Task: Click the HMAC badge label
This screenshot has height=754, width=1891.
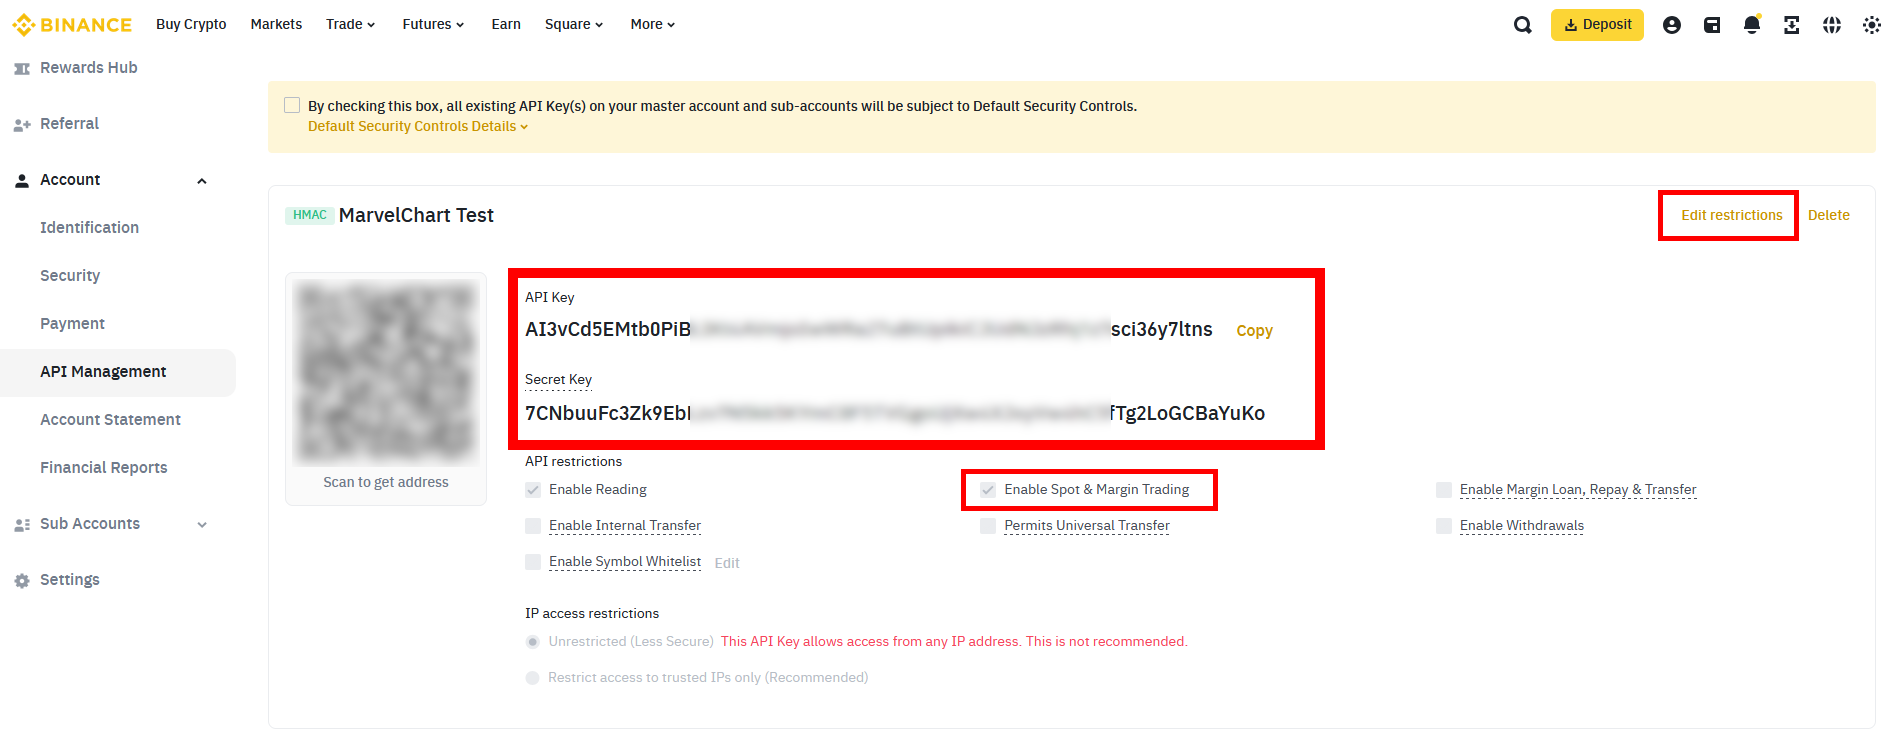Action: point(310,215)
